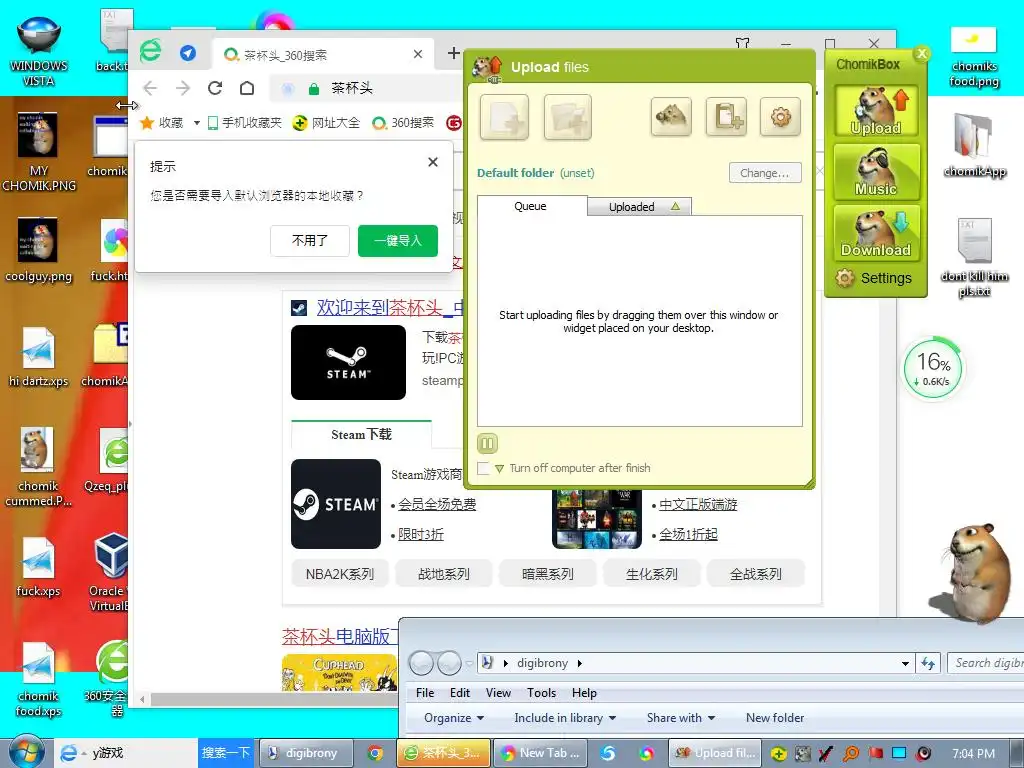Click the browser home icon
Screen dimensions: 1024x768
247,88
